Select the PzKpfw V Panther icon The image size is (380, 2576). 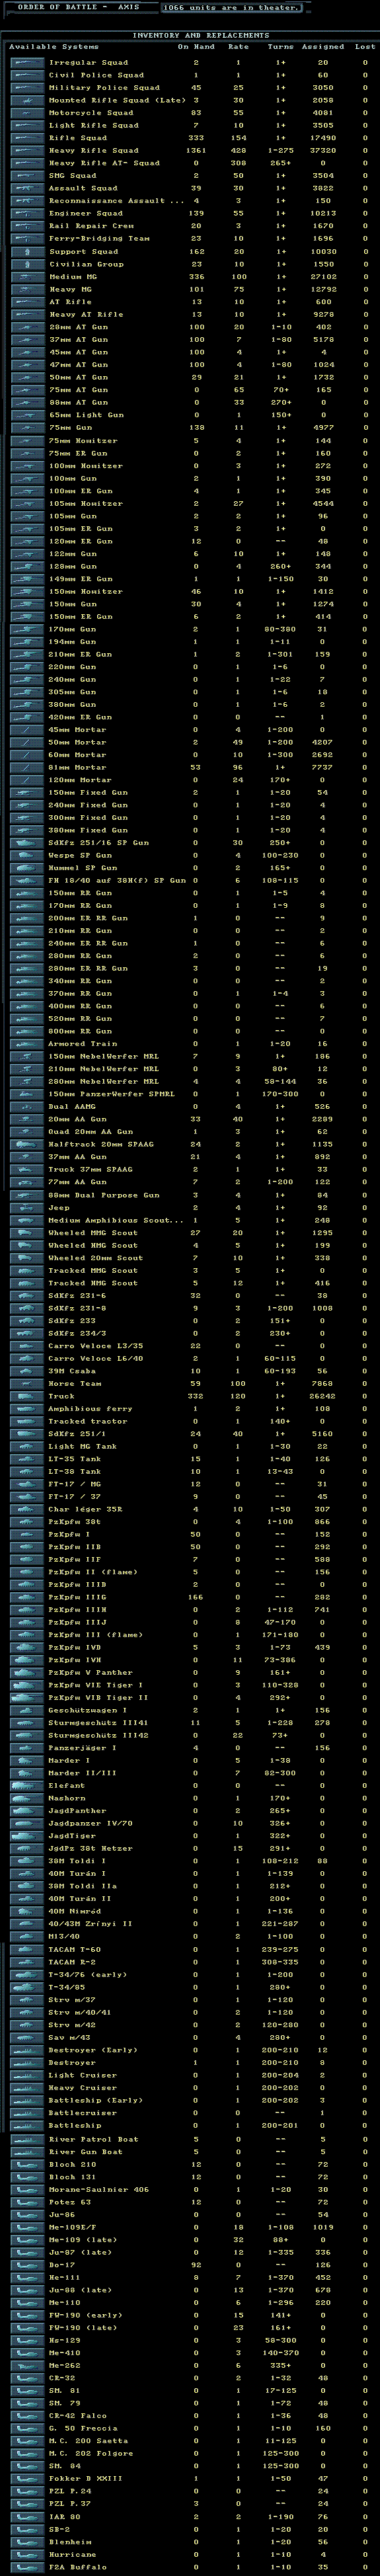coord(27,1673)
